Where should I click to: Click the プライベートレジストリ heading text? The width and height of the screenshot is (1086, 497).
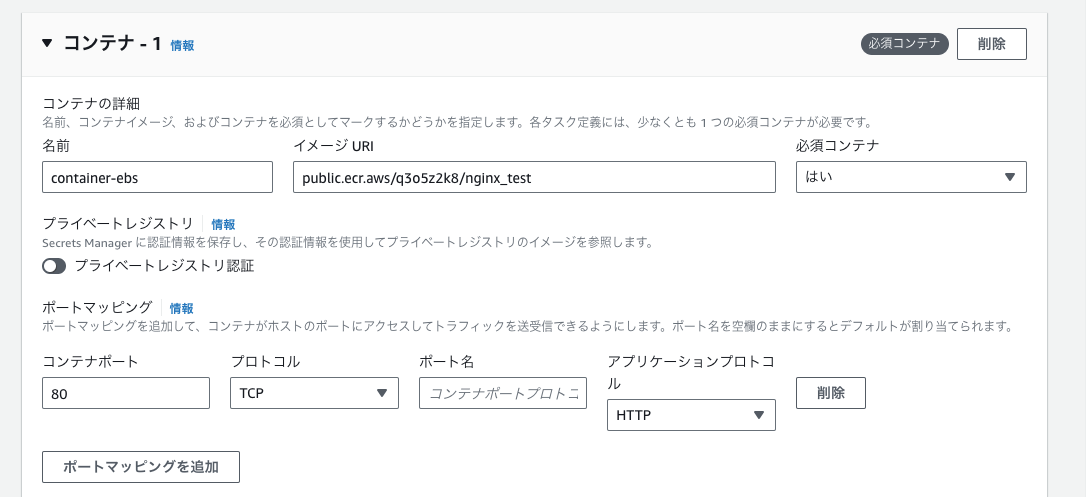tap(118, 224)
